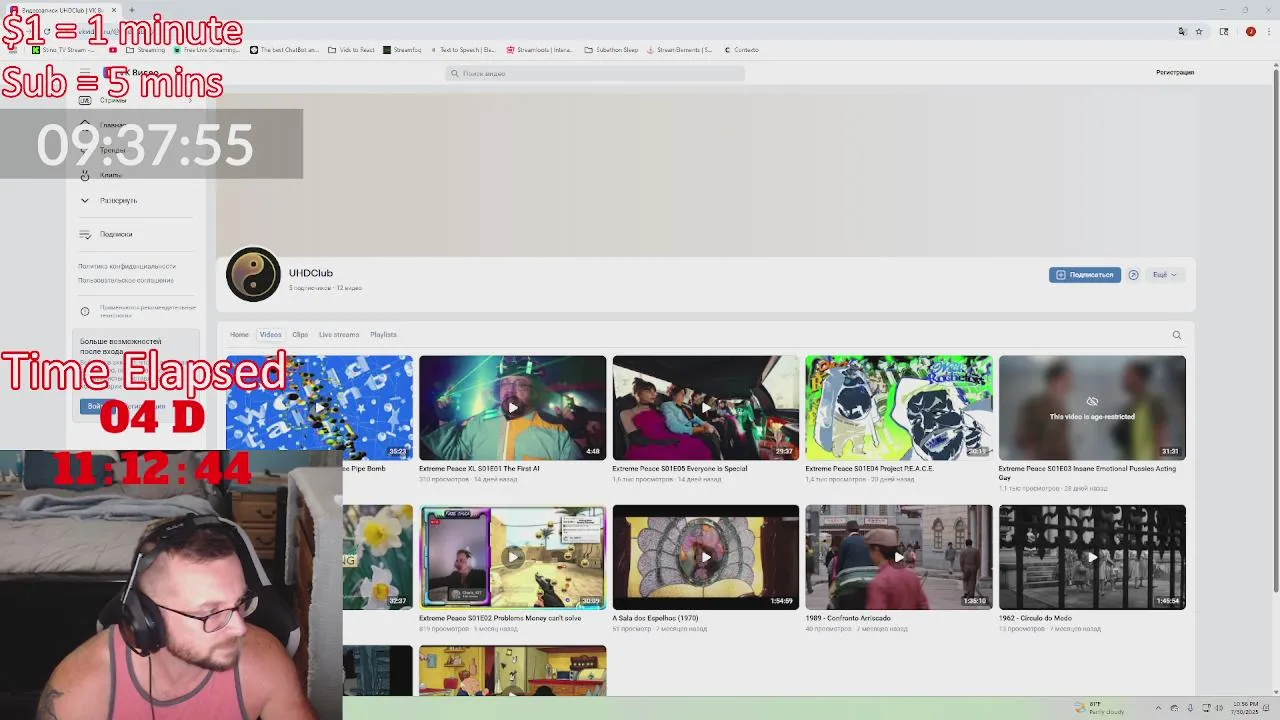1280x720 pixels.
Task: Open the Contexto bookmark
Action: tap(742, 50)
